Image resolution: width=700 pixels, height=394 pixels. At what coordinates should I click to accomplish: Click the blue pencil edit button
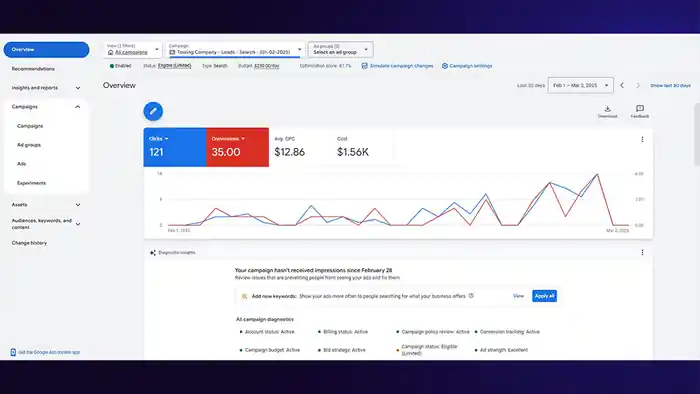click(153, 111)
